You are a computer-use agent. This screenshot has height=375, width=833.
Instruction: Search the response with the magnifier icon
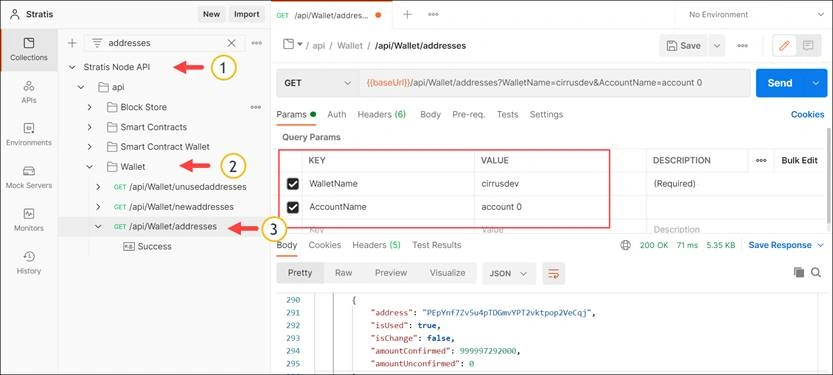point(816,272)
